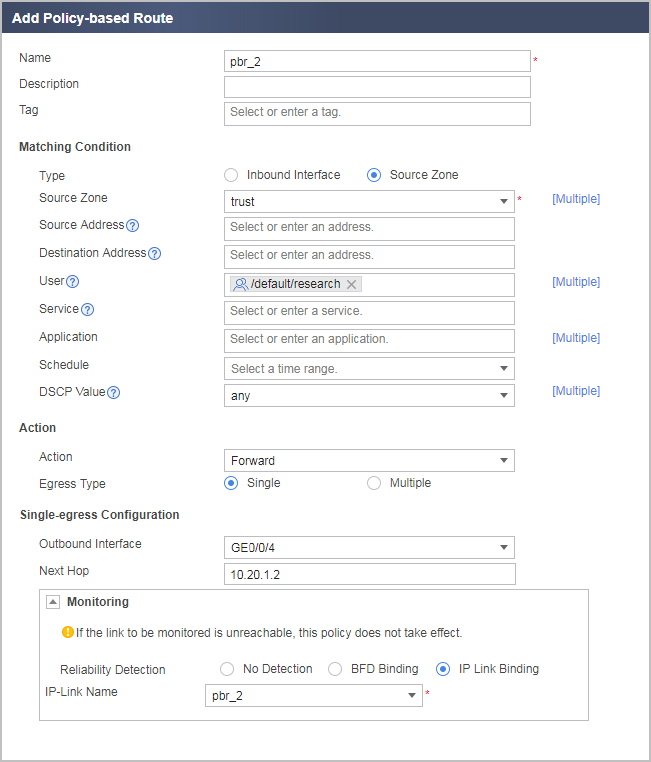Select the Inbound Interface radio button
The image size is (651, 762).
point(231,175)
